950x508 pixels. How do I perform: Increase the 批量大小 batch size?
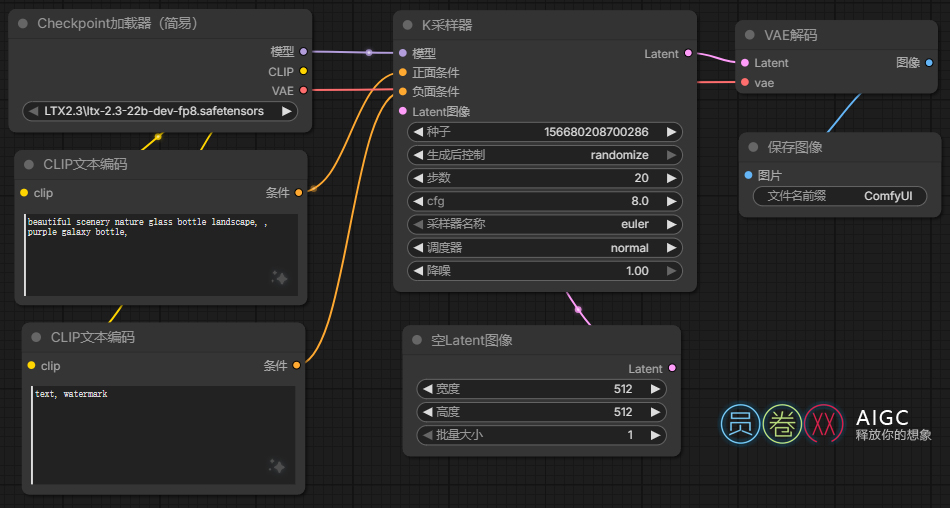pos(656,435)
